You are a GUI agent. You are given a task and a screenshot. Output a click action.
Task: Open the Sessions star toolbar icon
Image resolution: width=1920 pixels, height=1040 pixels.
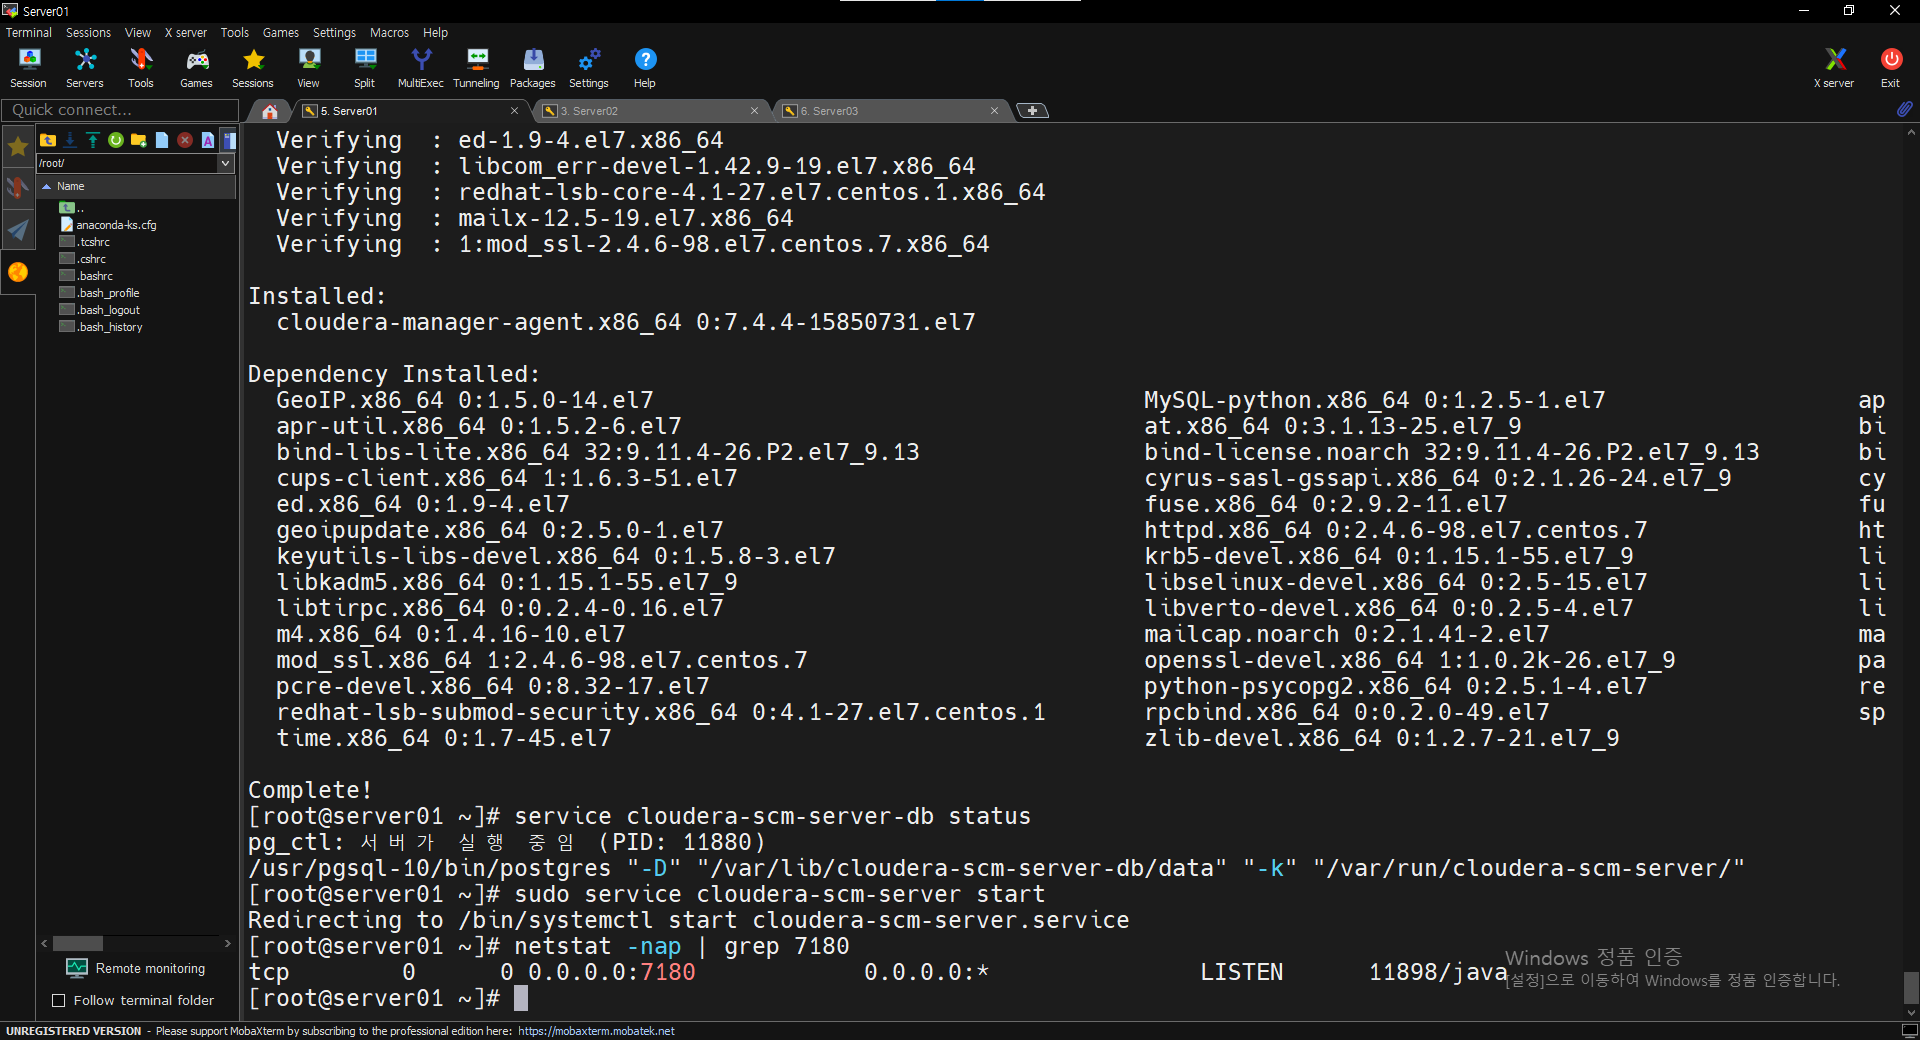pos(253,68)
